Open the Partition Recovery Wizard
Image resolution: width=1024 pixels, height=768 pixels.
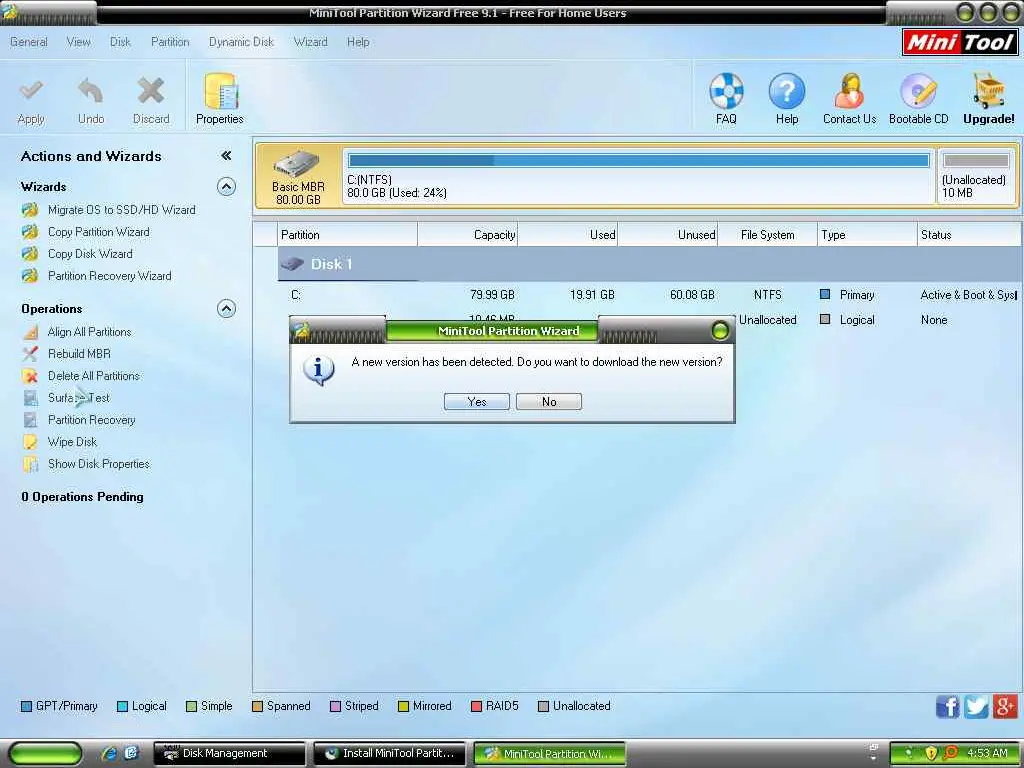click(110, 276)
